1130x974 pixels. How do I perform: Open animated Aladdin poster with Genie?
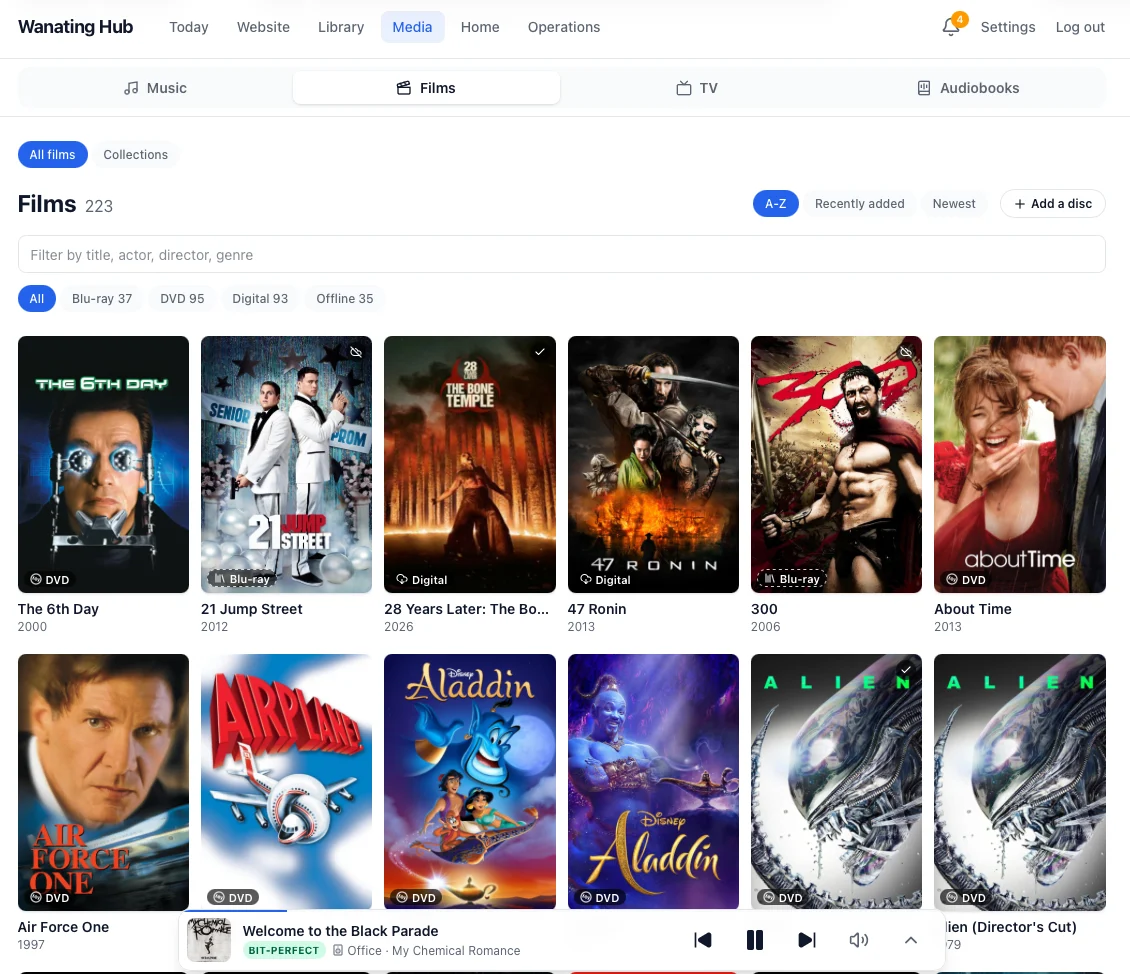click(470, 782)
